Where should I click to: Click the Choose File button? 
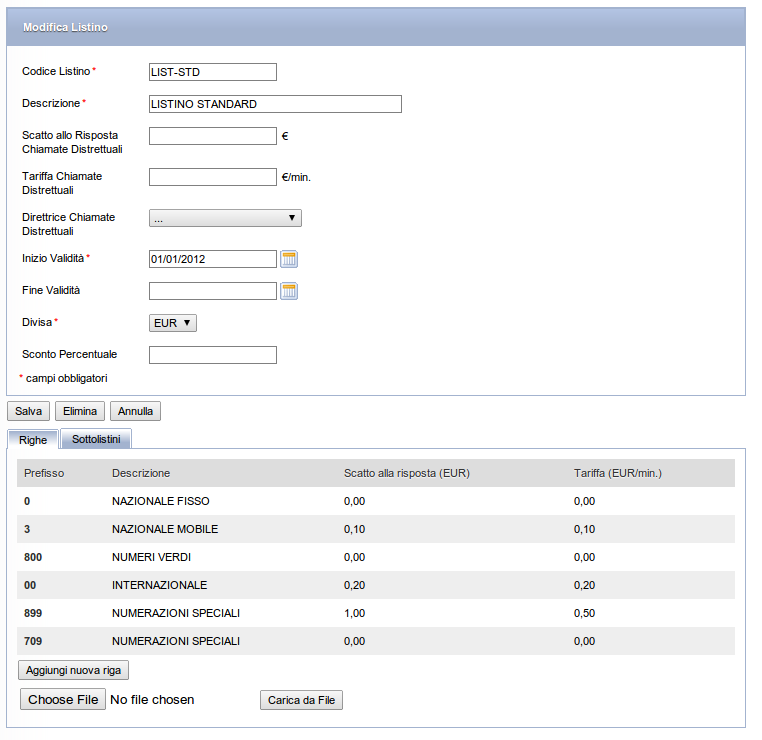click(63, 699)
